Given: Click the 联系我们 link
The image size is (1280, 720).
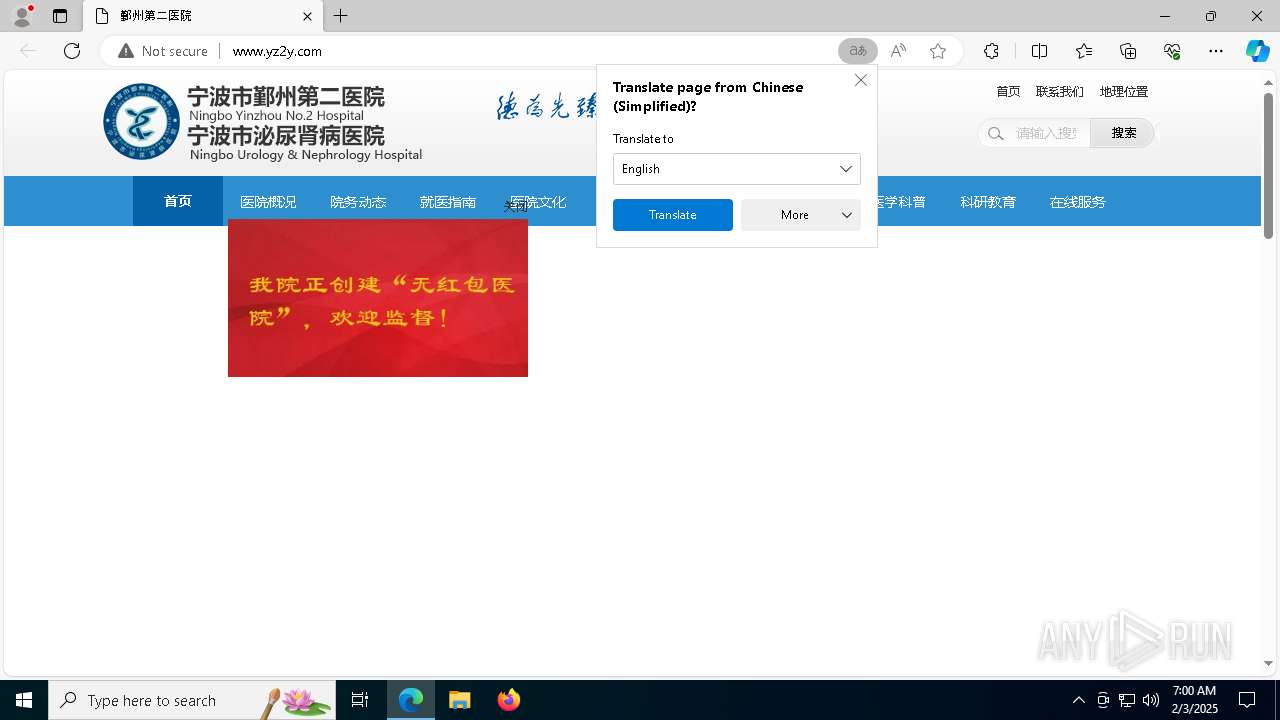Looking at the screenshot, I should coord(1060,91).
